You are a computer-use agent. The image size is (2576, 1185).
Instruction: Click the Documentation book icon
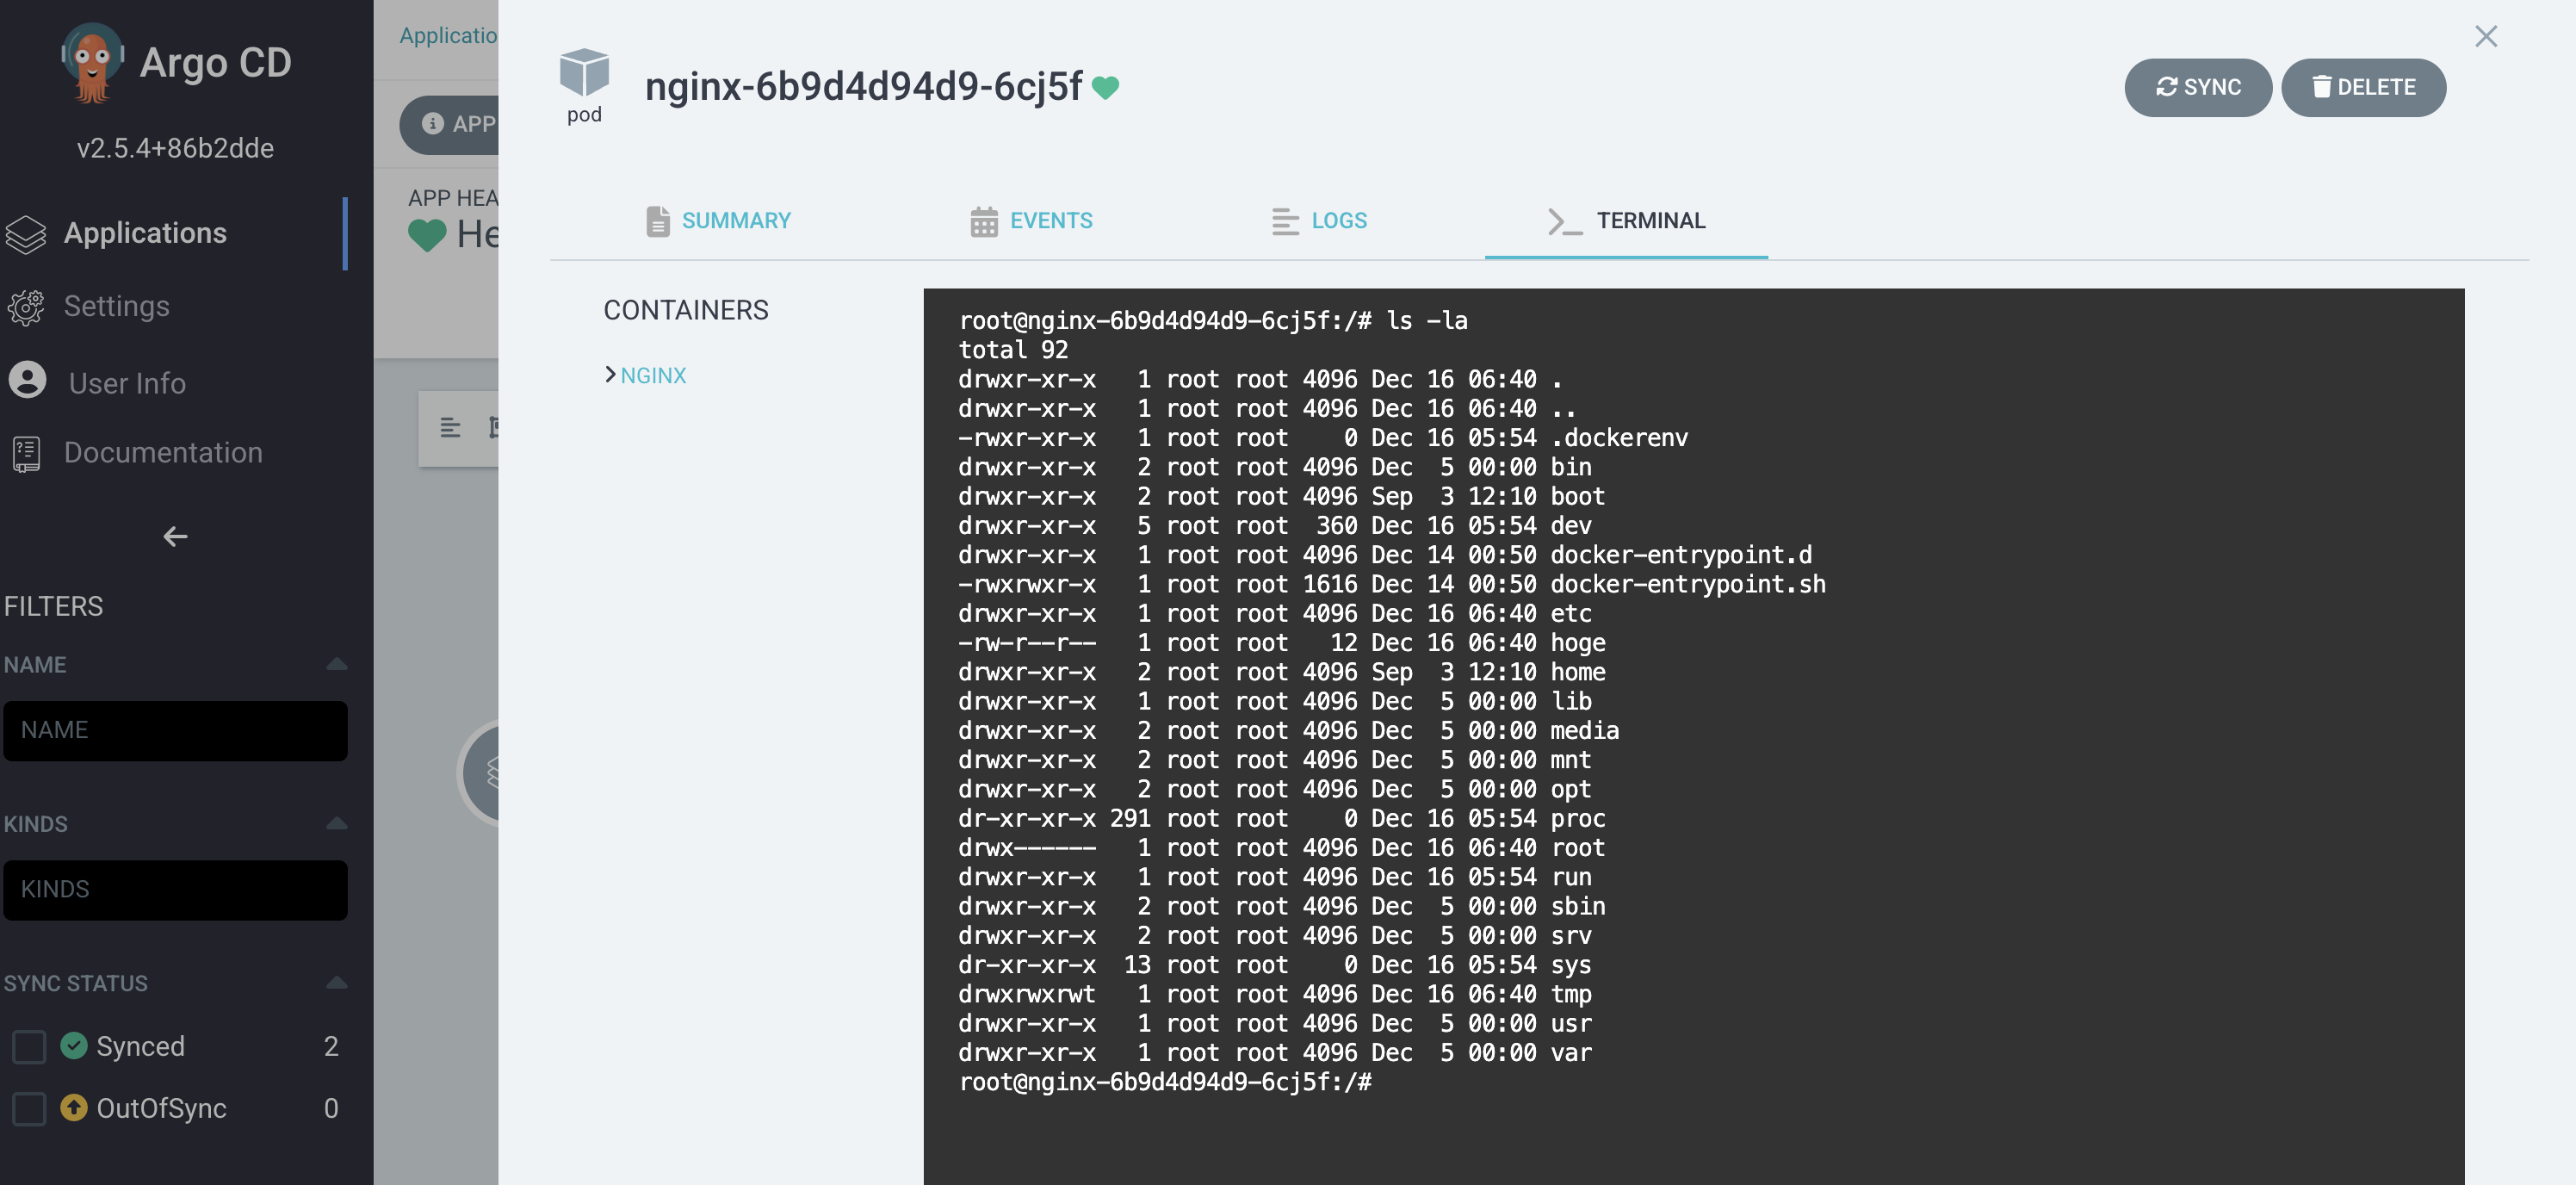coord(26,454)
